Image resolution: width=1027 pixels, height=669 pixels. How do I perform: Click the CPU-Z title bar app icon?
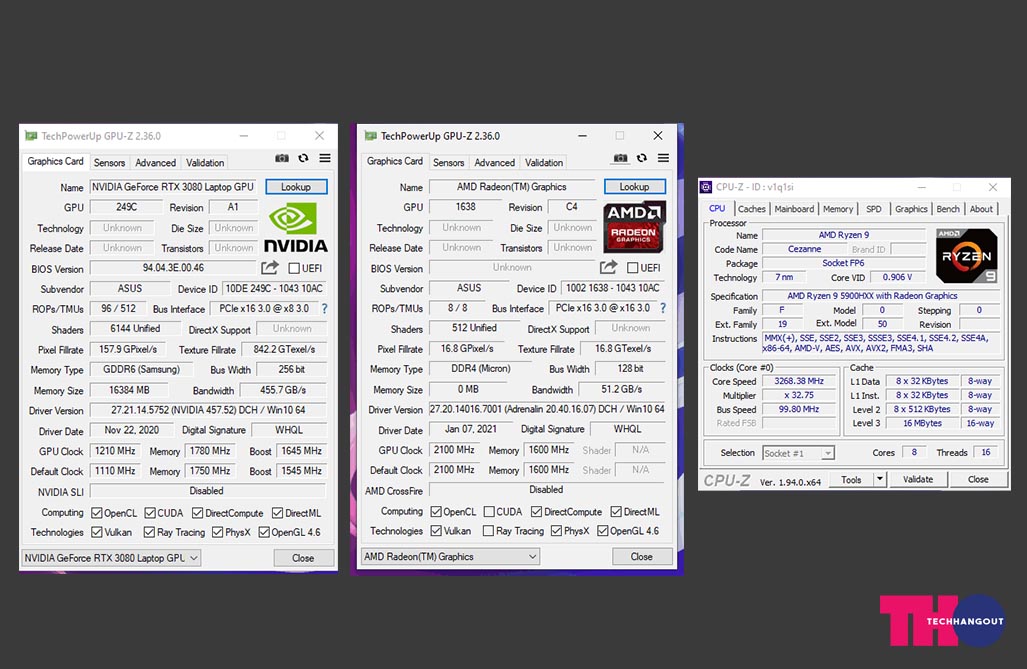click(x=706, y=187)
